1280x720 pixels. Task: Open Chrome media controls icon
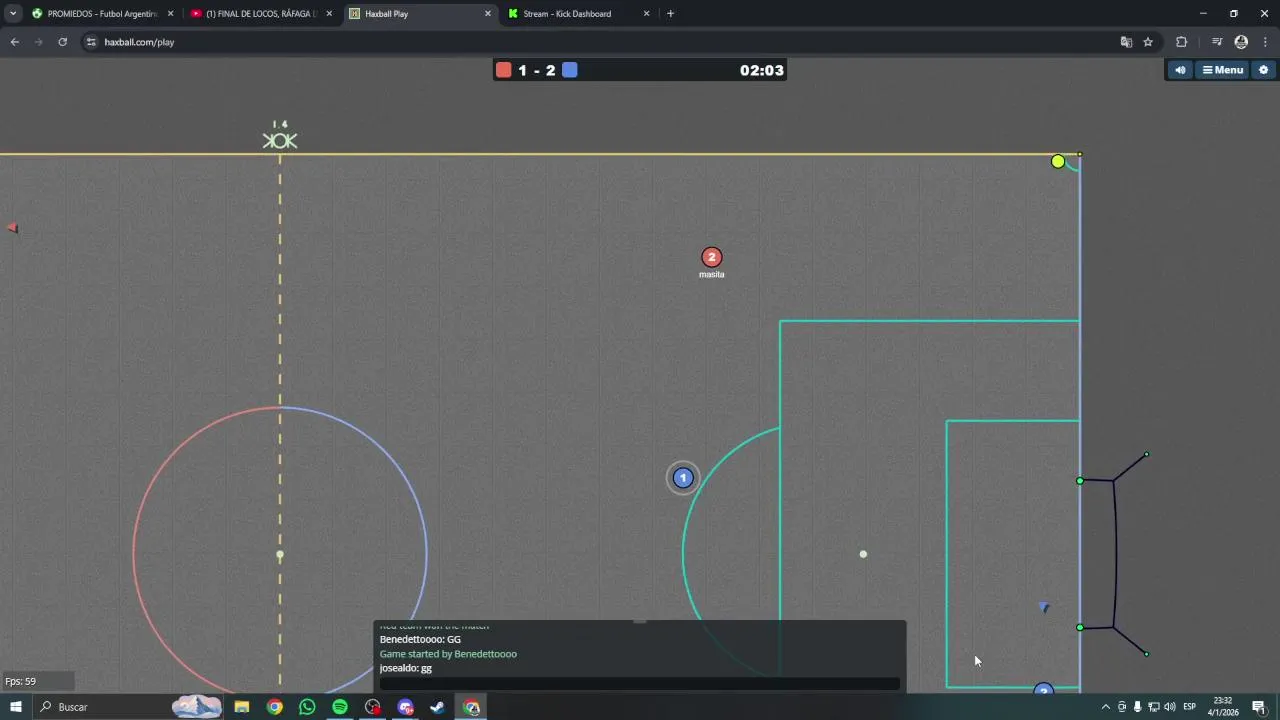coord(1216,42)
